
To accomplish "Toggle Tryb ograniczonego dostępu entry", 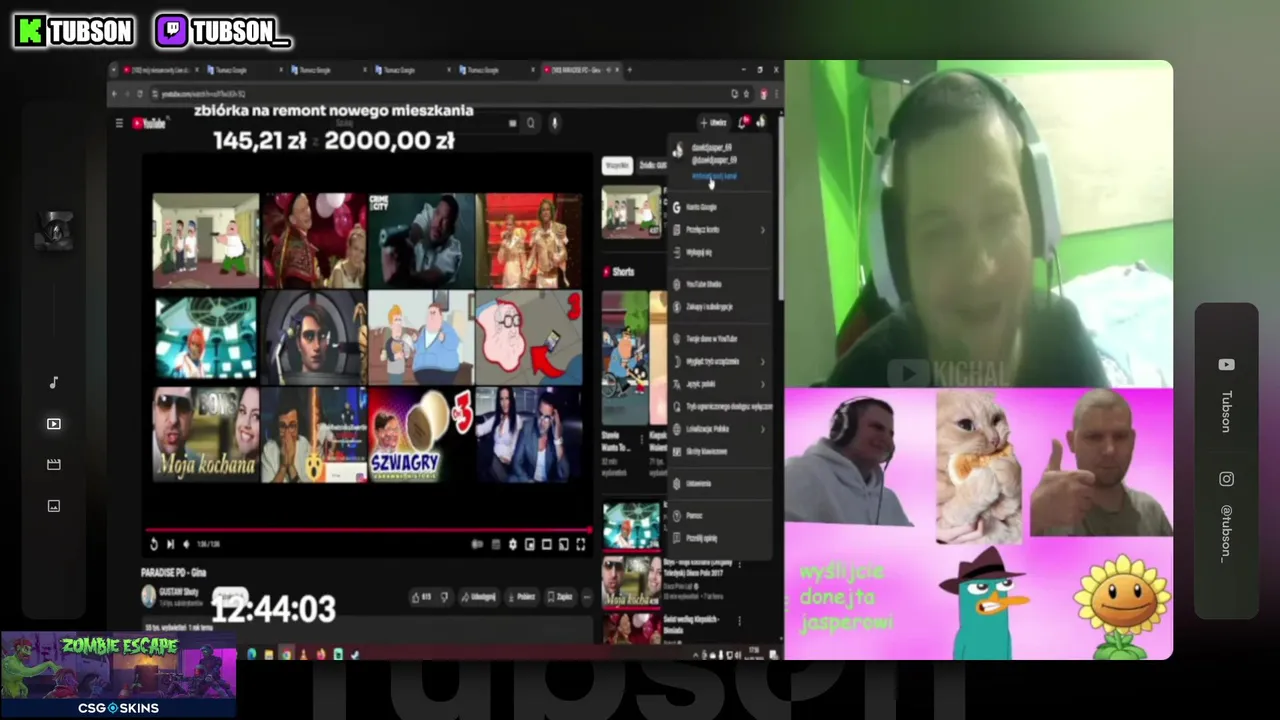I will pos(720,407).
